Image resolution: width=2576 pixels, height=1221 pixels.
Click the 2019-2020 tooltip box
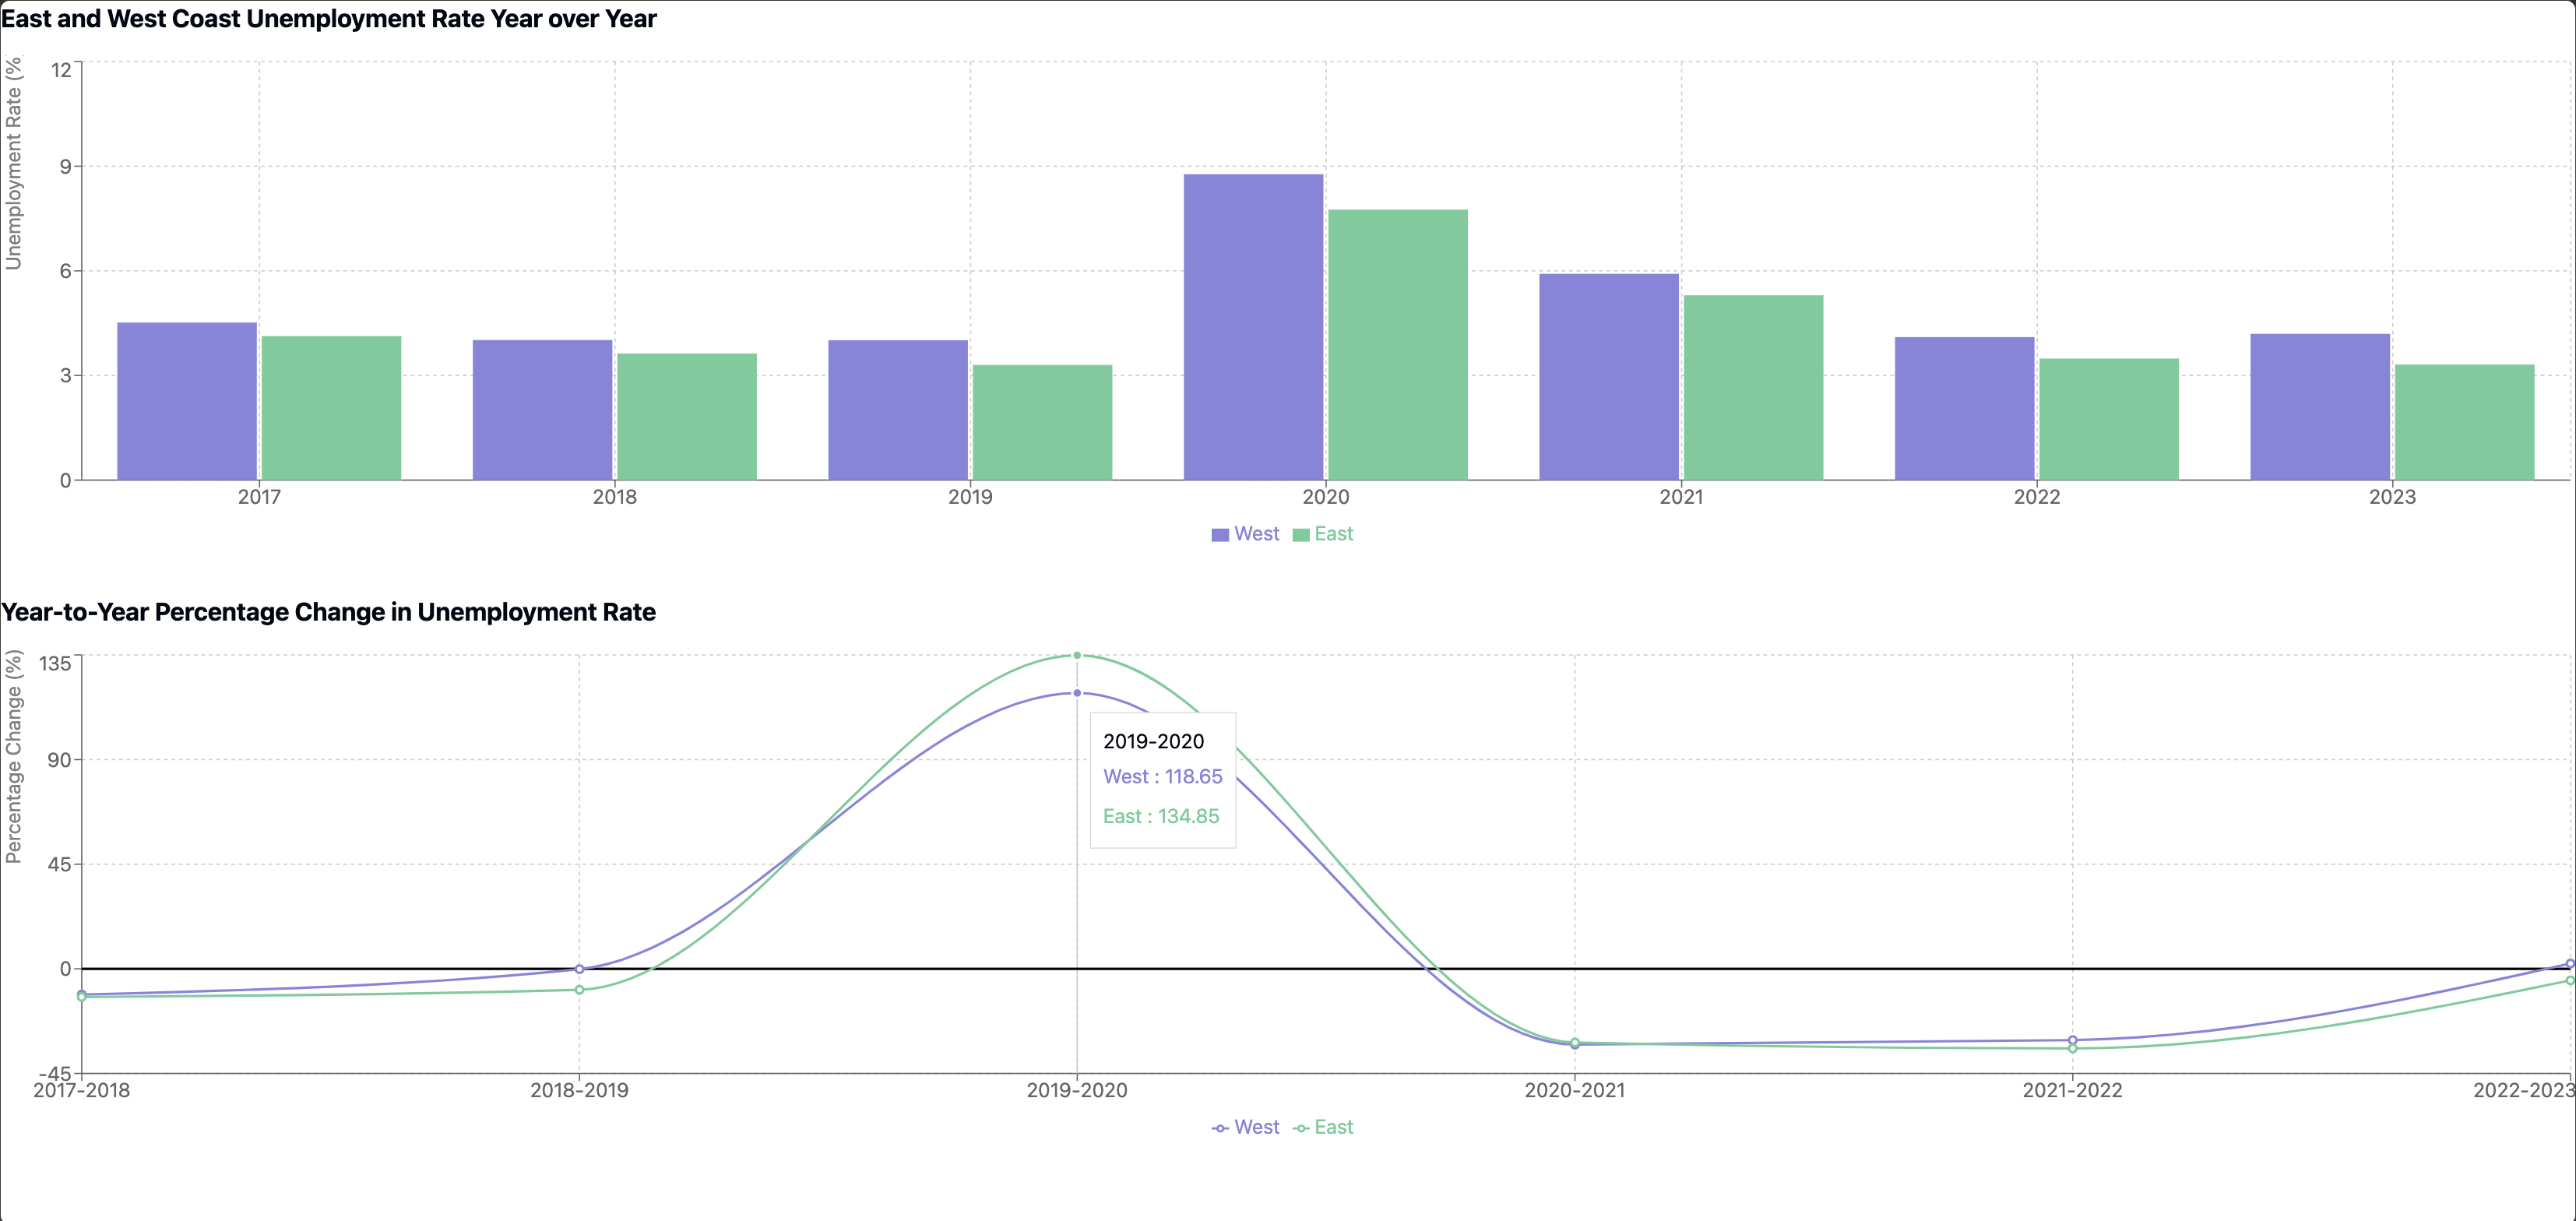coord(1162,780)
